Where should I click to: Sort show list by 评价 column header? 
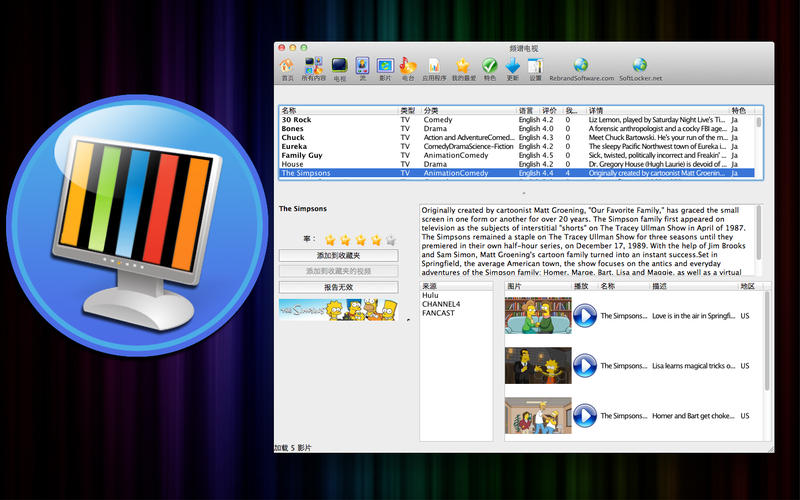551,110
